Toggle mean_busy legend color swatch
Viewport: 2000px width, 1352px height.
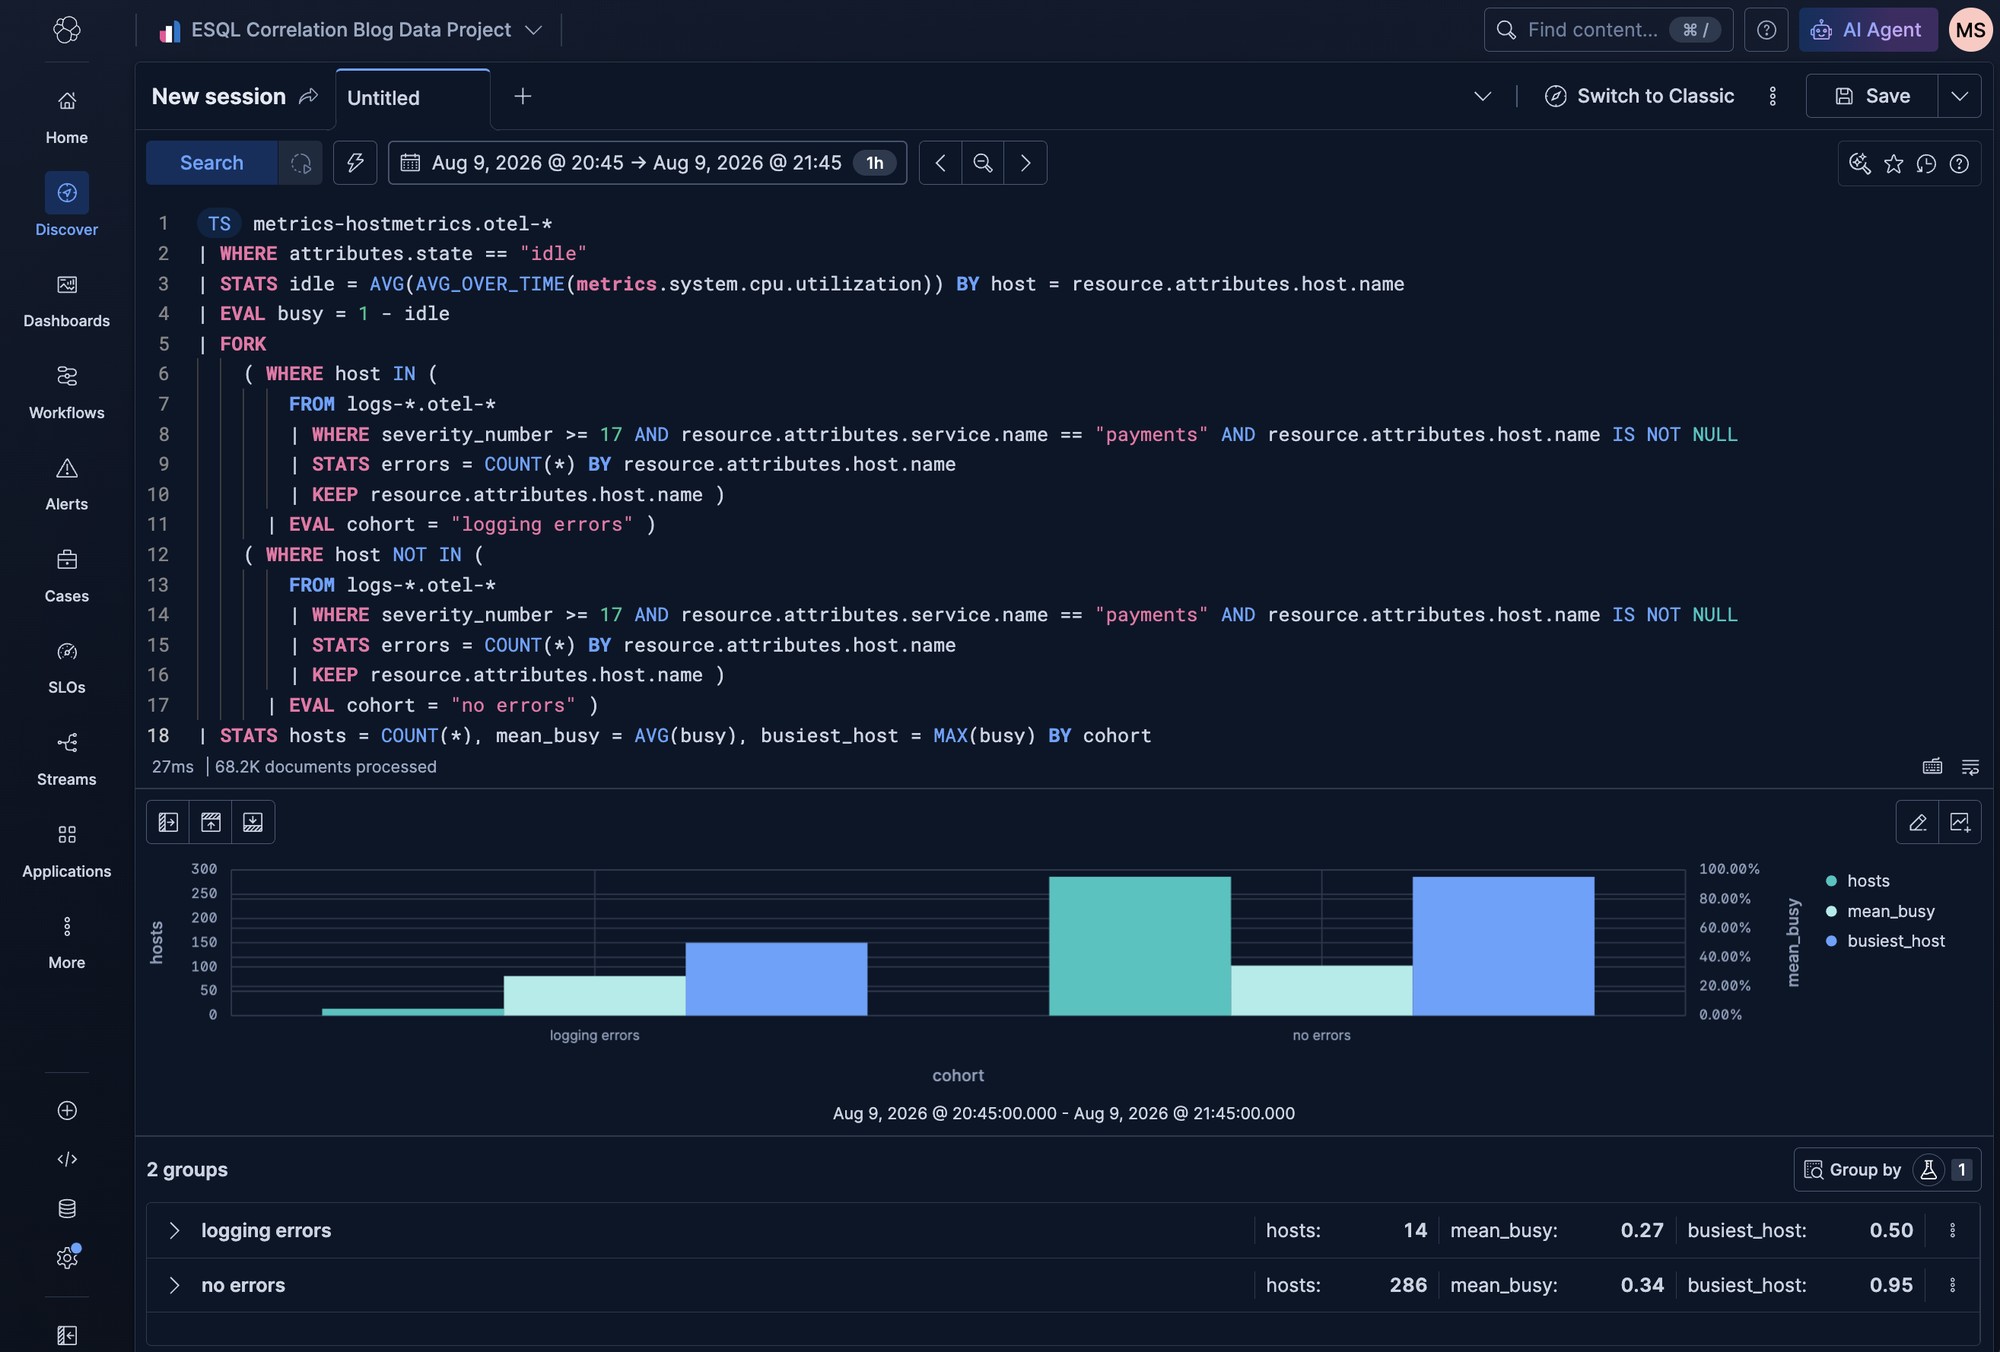coord(1831,911)
